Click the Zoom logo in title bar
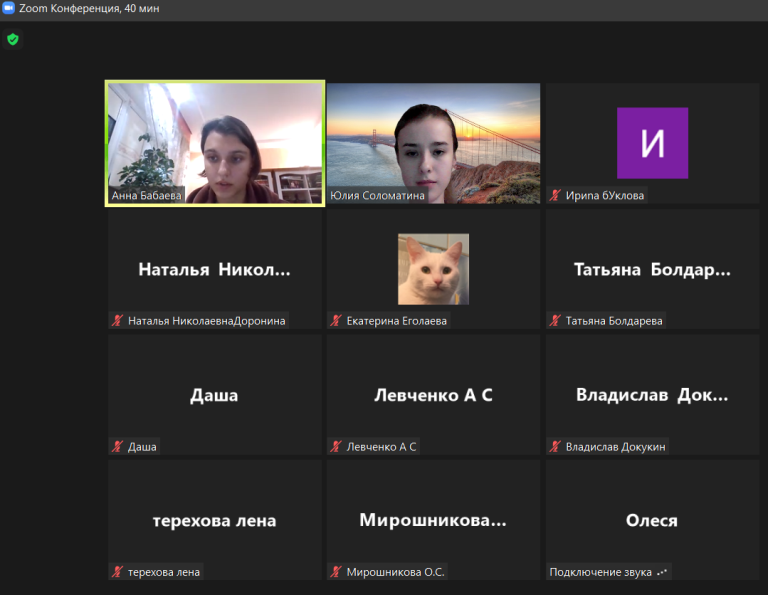 (9, 8)
